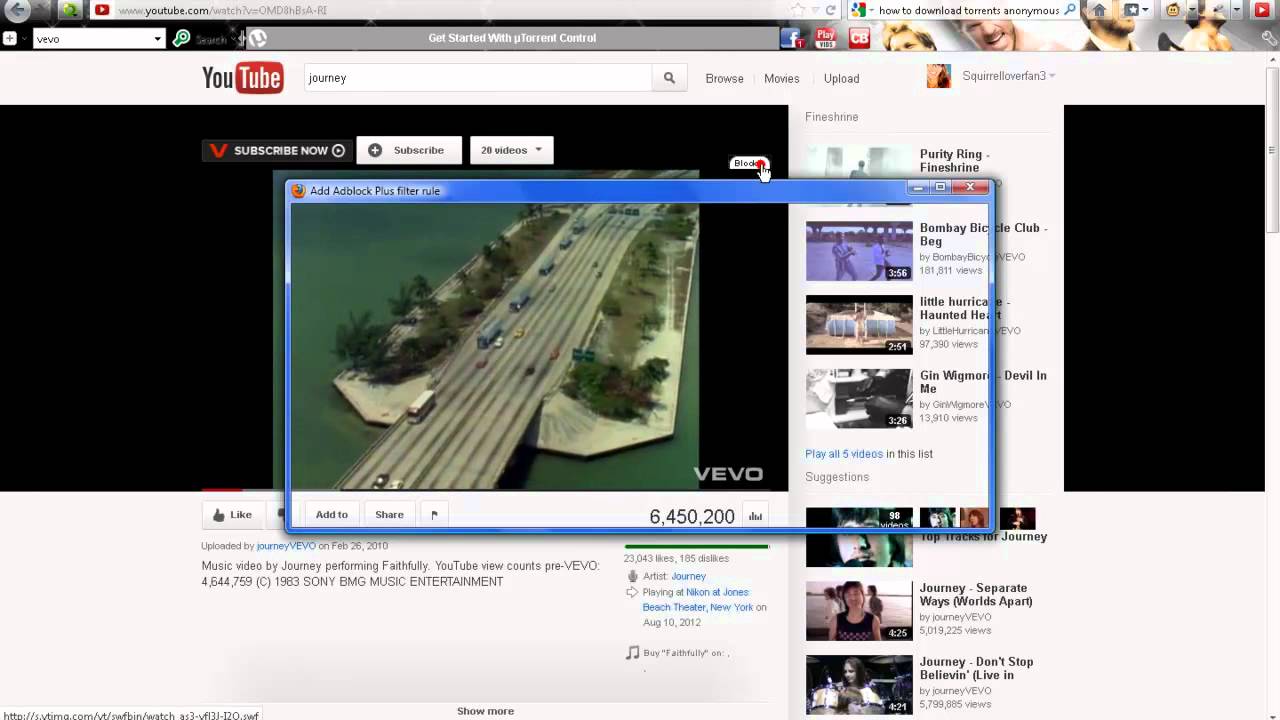Go to the Upload page

tap(841, 78)
